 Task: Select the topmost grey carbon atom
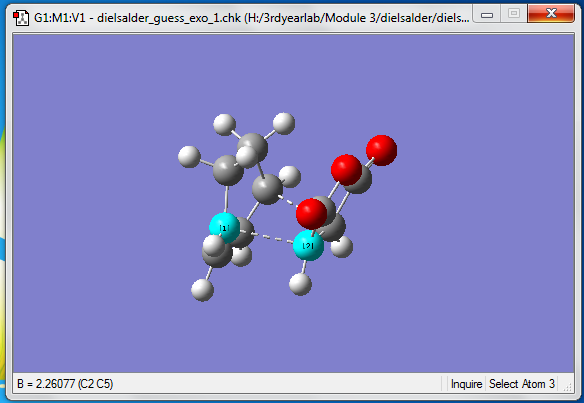pos(253,147)
